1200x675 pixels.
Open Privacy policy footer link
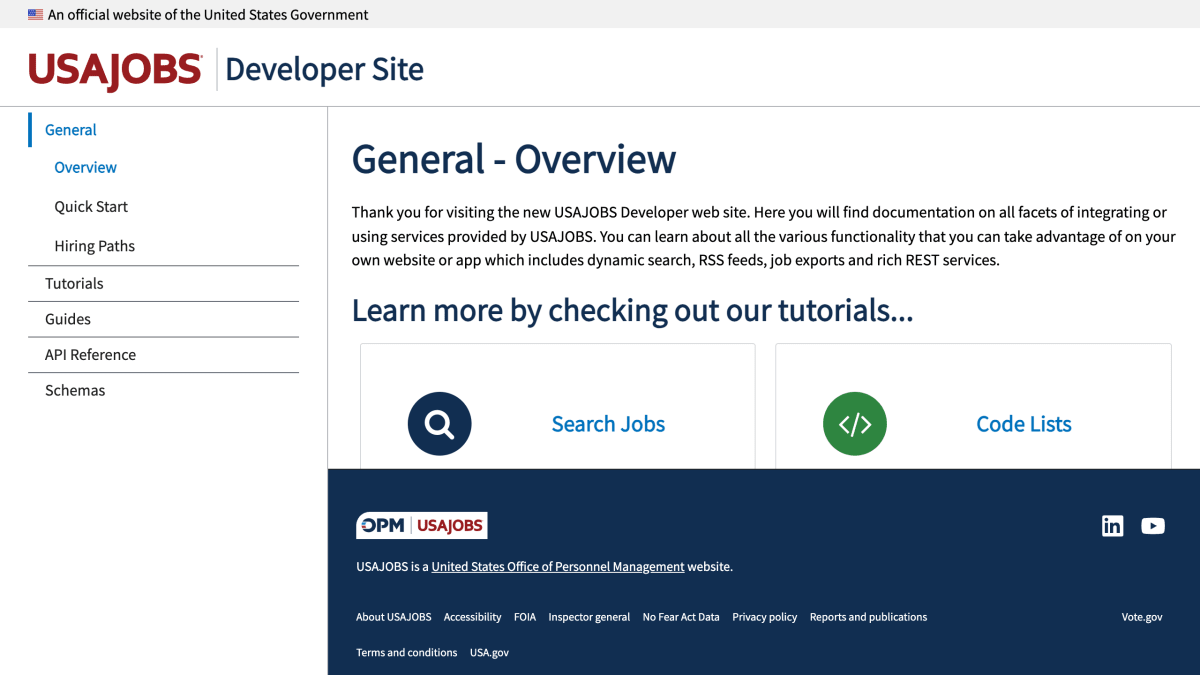[x=765, y=617]
